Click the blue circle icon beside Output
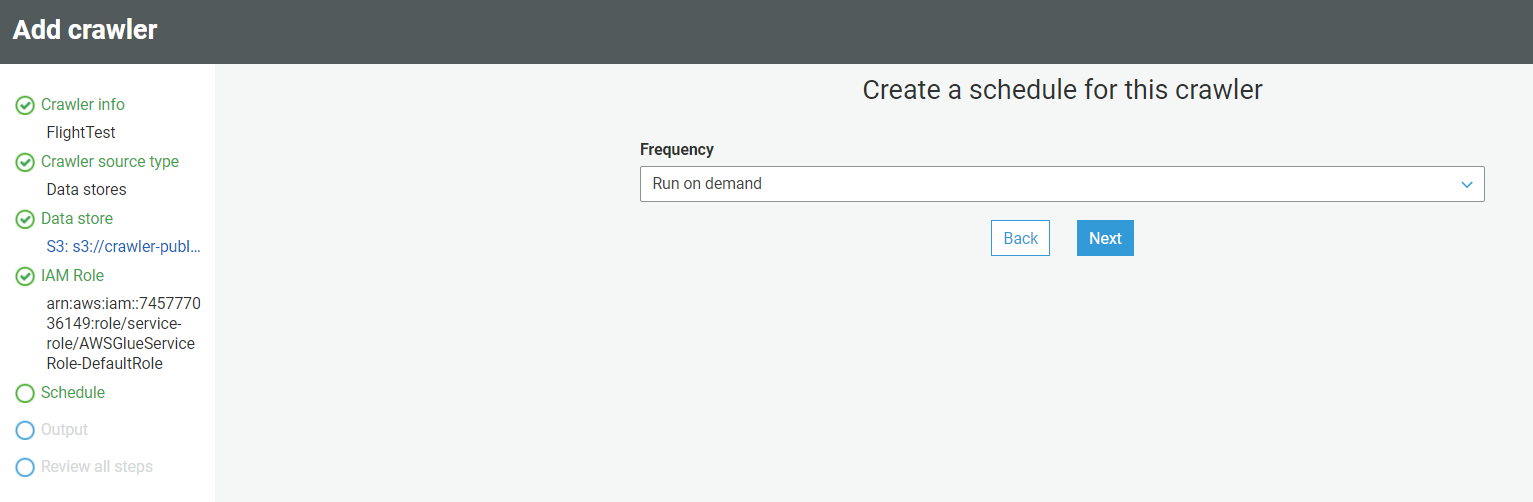Screen dimensions: 1533x502 pyautogui.click(x=25, y=430)
